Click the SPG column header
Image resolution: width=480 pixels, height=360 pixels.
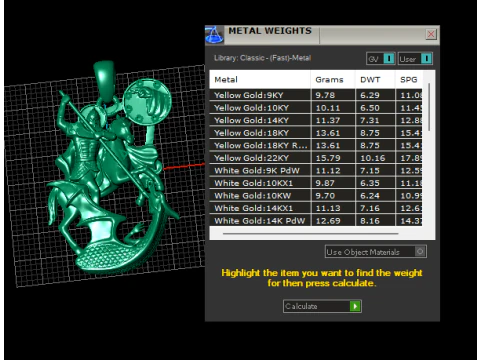(409, 80)
